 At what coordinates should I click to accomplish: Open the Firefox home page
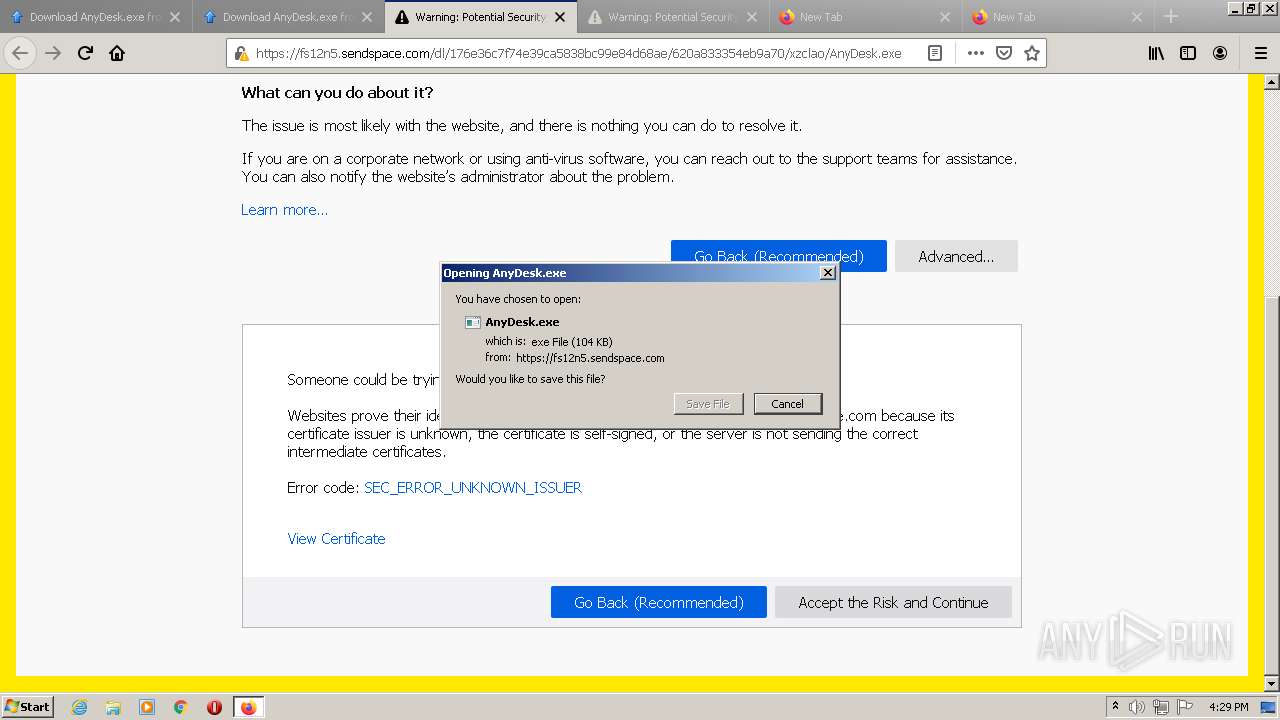pyautogui.click(x=117, y=53)
